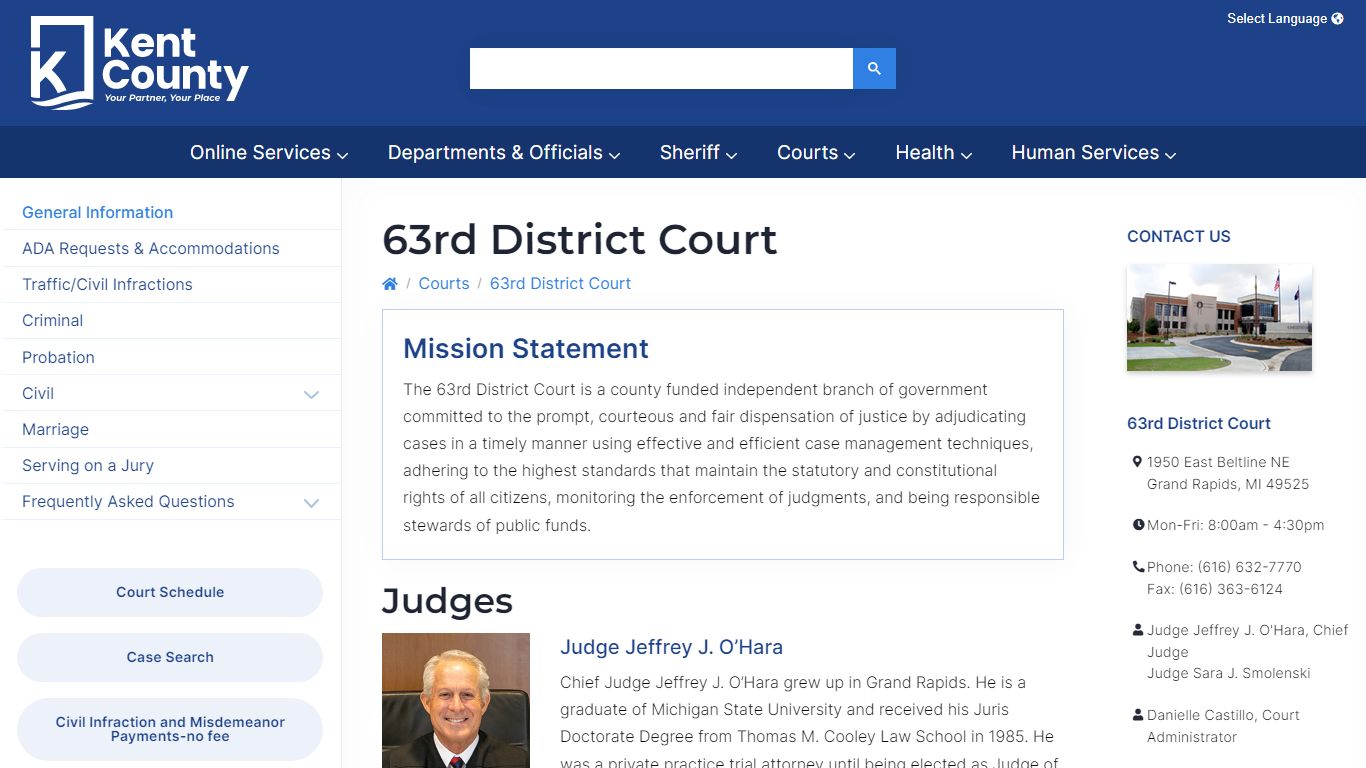Open the Select Language menu
The height and width of the screenshot is (768, 1366).
click(1285, 18)
